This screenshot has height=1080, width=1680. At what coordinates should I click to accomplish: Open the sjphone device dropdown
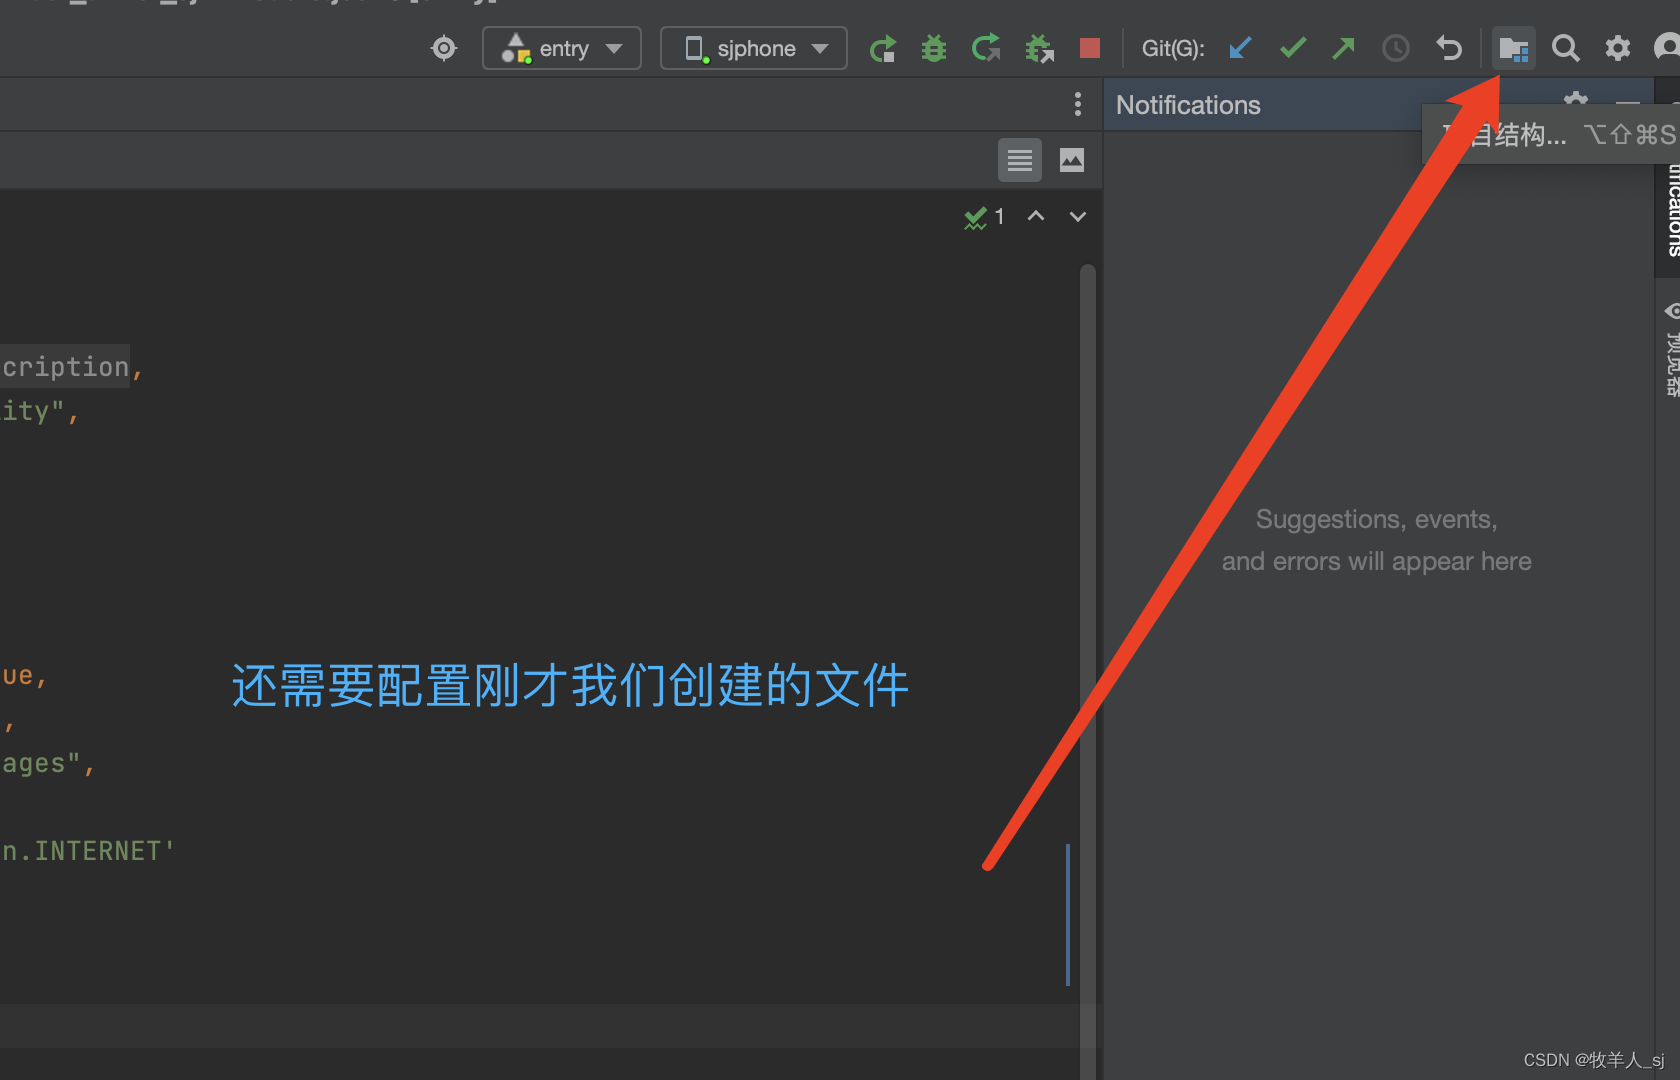tap(754, 48)
